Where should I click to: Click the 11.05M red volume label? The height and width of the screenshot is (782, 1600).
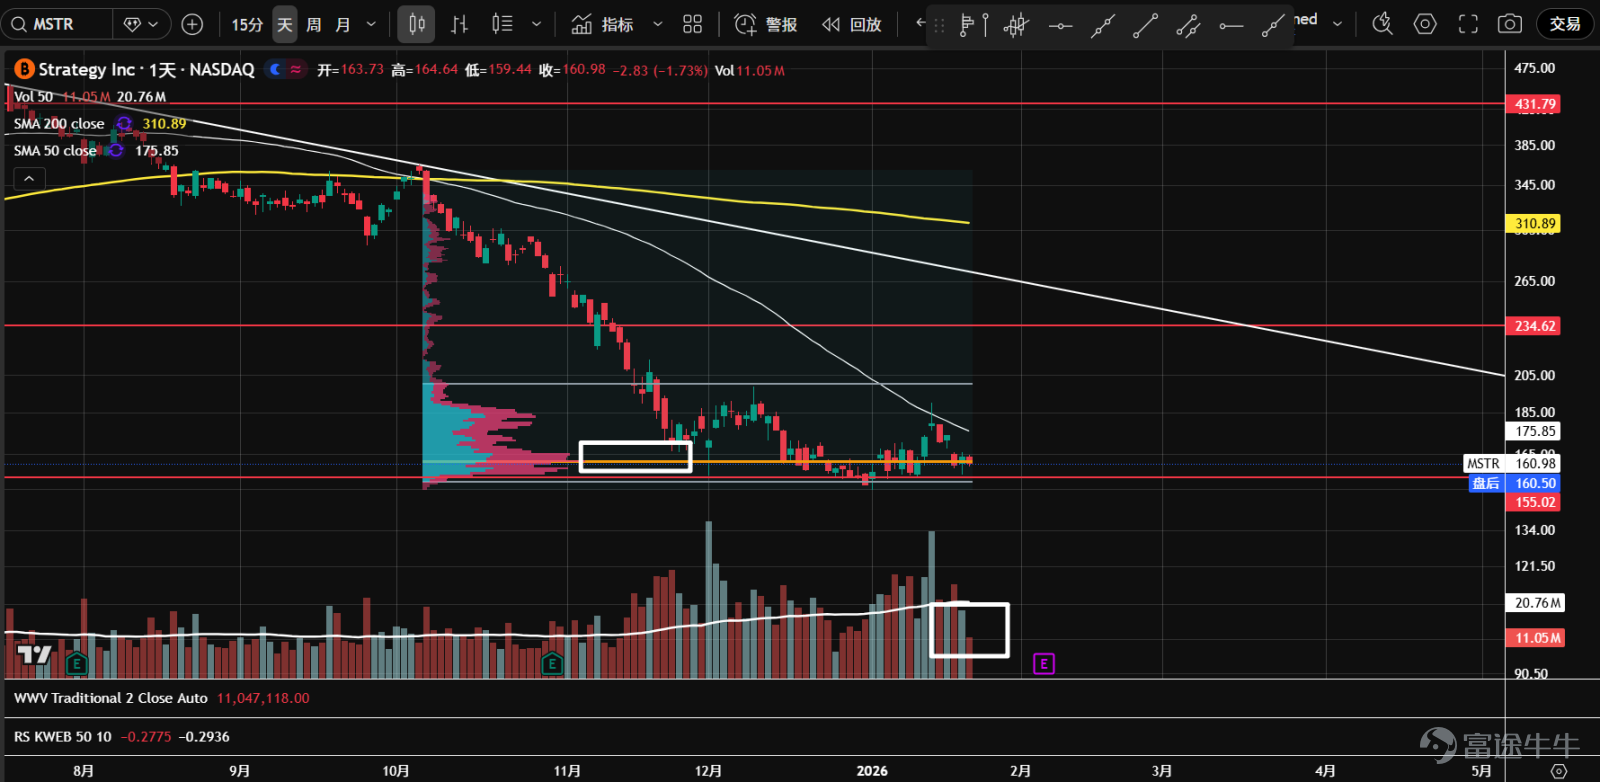(1536, 638)
